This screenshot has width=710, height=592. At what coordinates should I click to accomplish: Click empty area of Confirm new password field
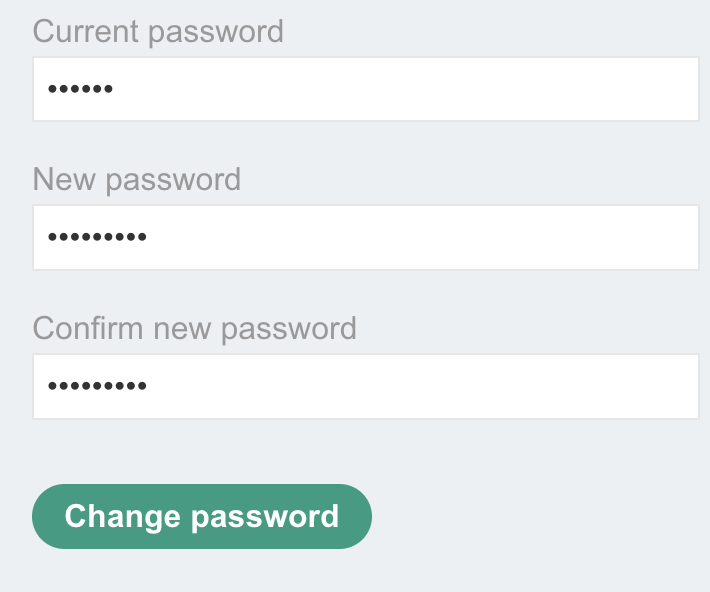[x=450, y=386]
